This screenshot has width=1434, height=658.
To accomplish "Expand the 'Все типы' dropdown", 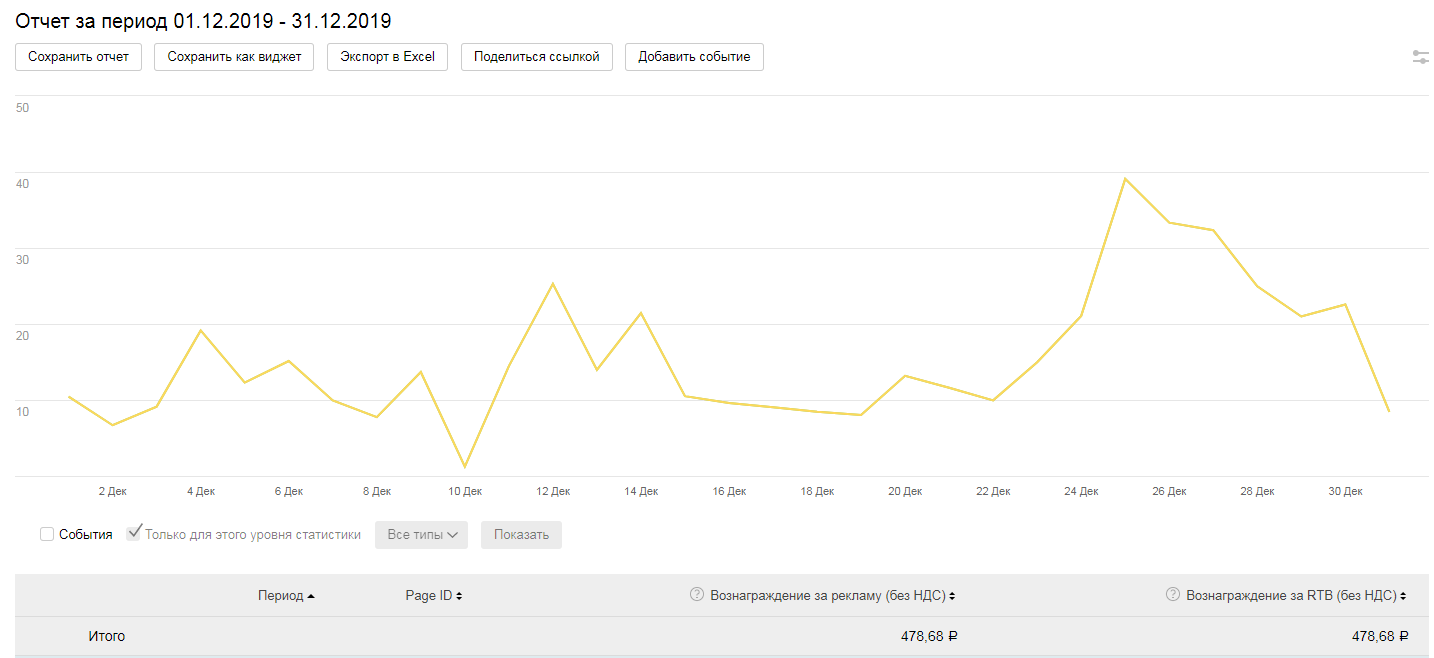I will tap(421, 535).
